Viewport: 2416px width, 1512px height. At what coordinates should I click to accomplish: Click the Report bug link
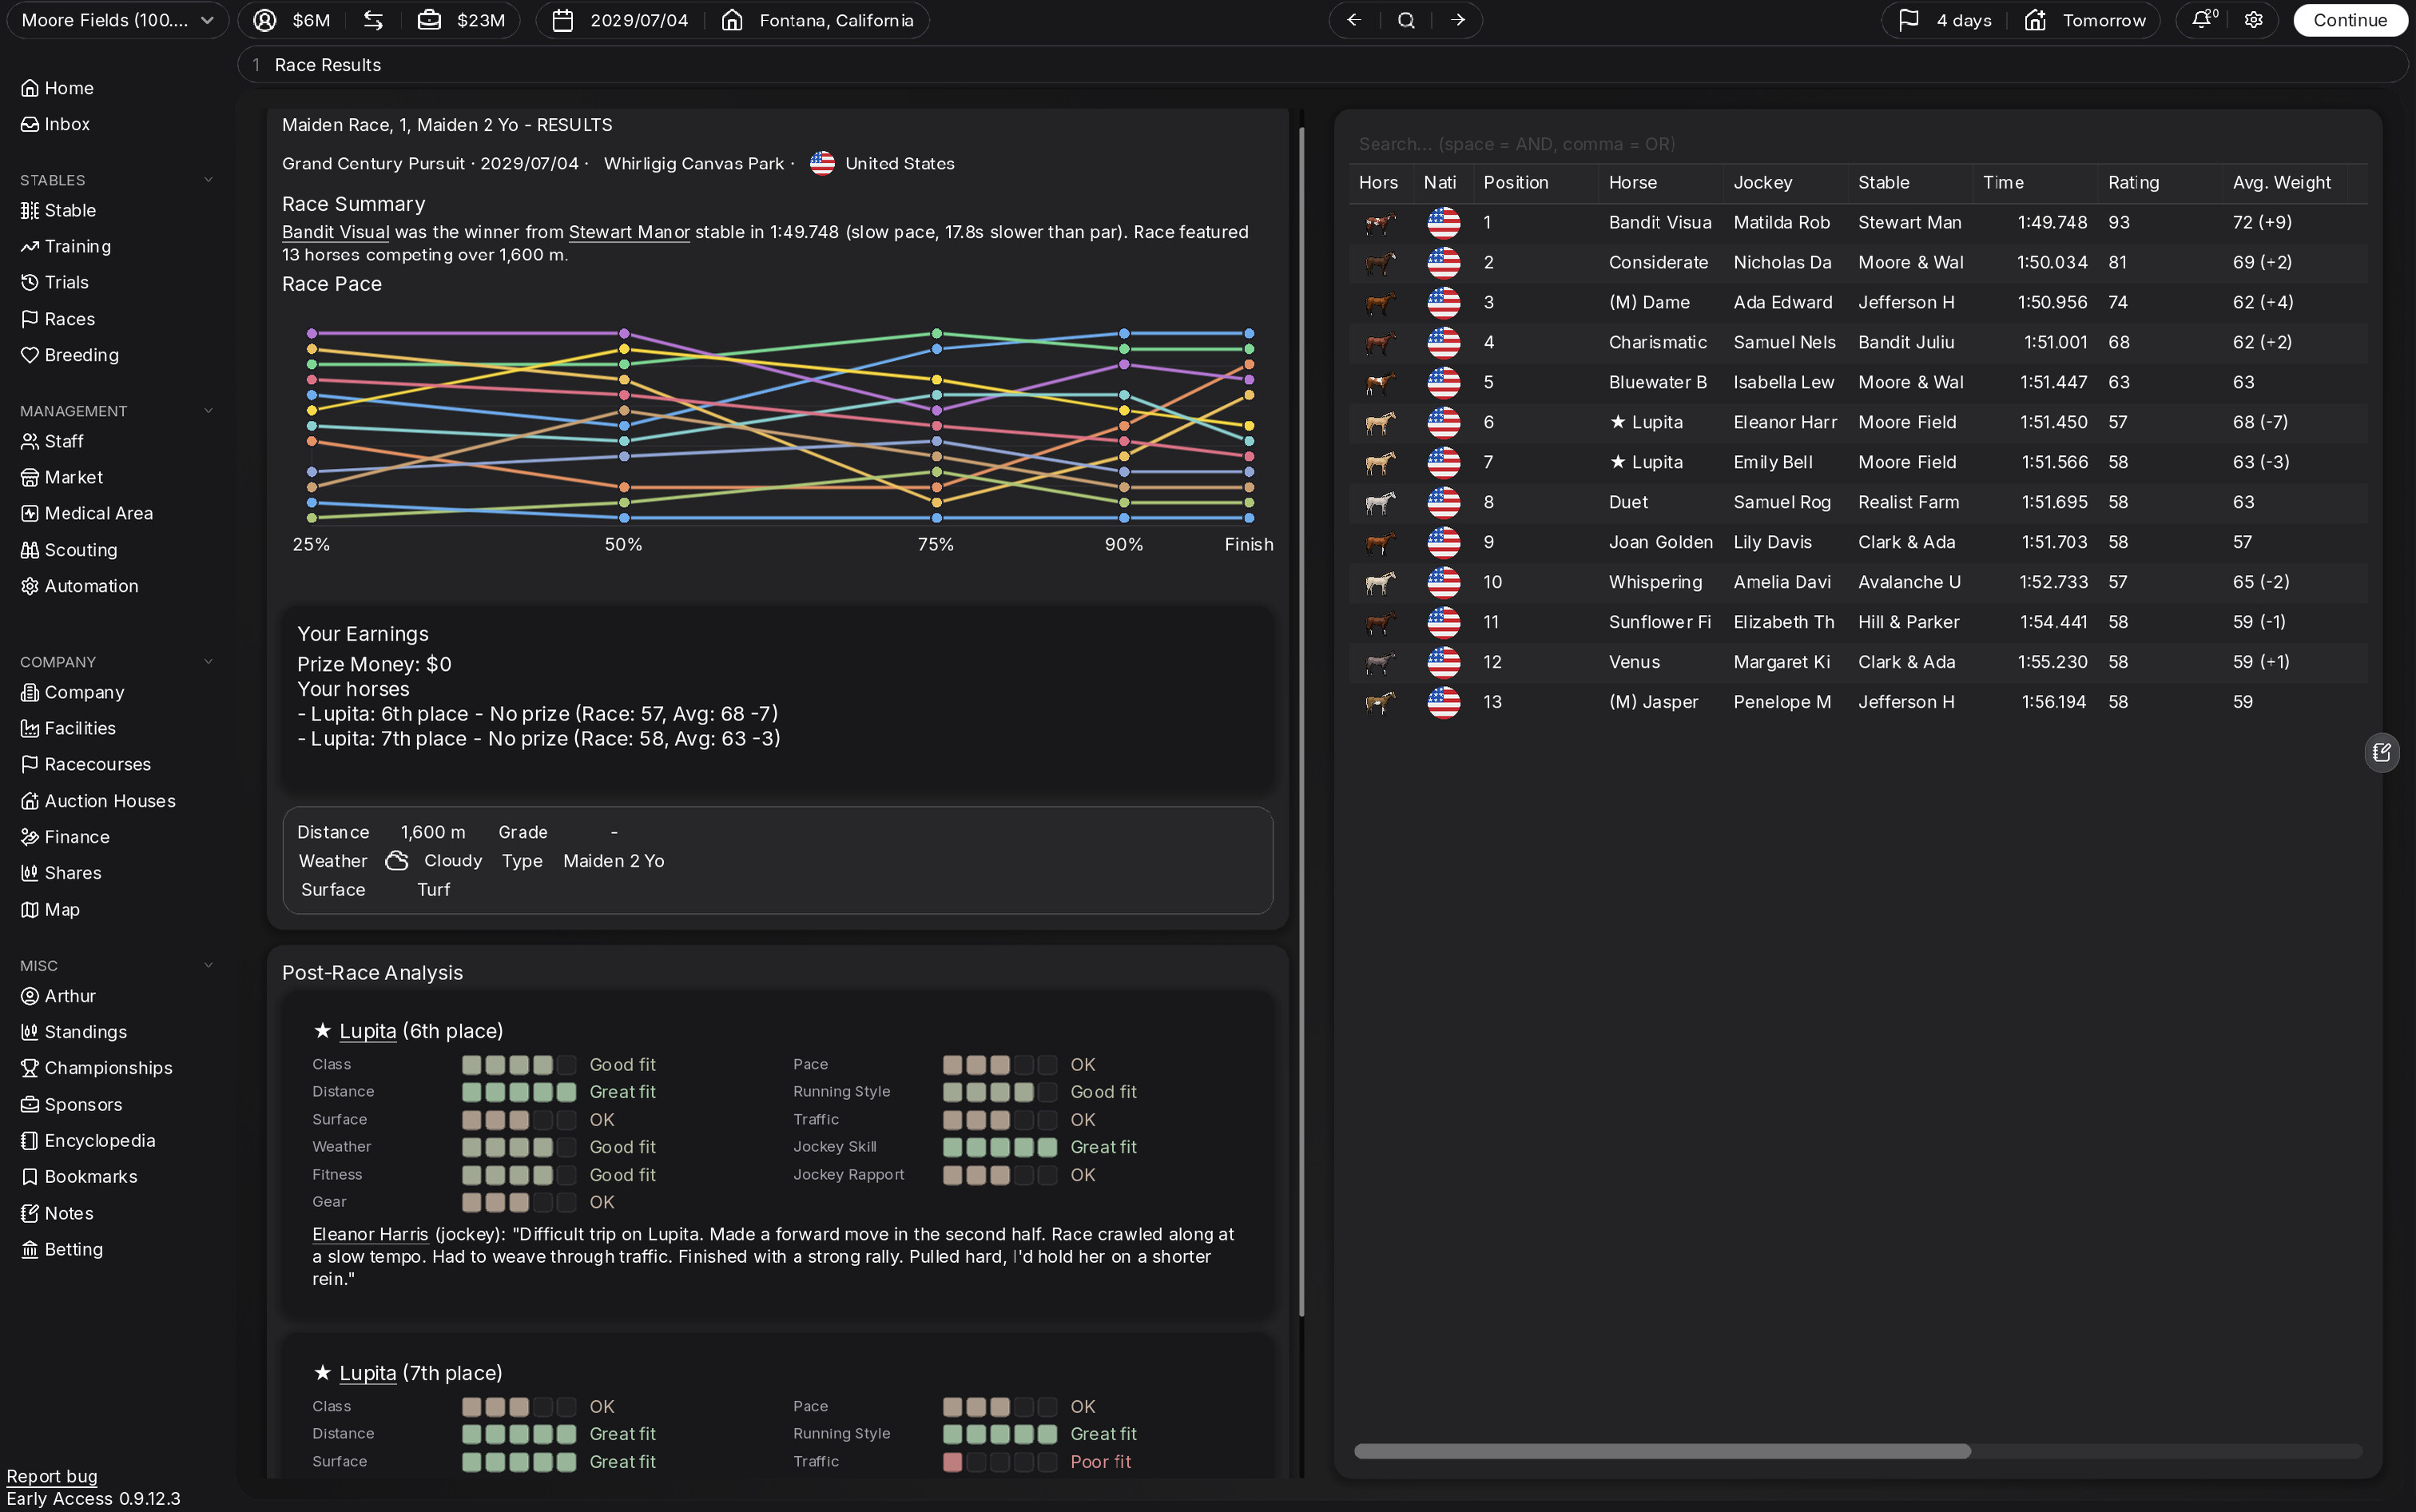click(x=52, y=1476)
